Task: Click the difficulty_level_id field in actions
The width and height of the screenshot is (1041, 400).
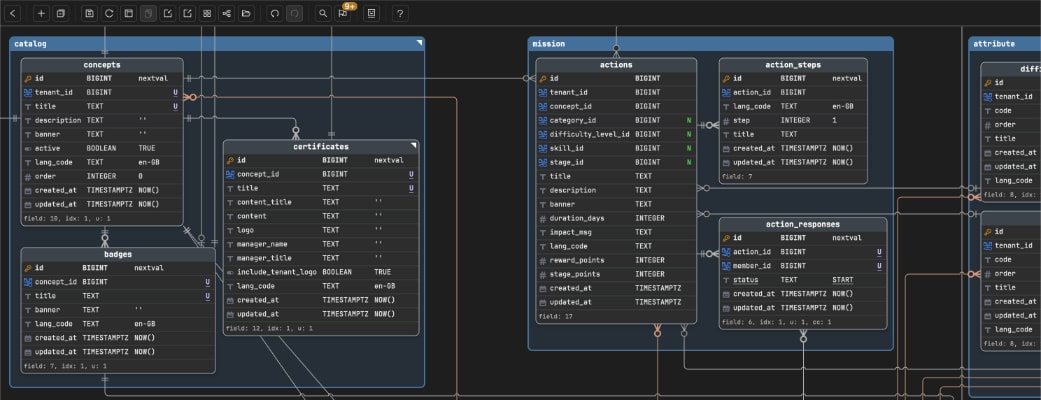Action: point(616,134)
